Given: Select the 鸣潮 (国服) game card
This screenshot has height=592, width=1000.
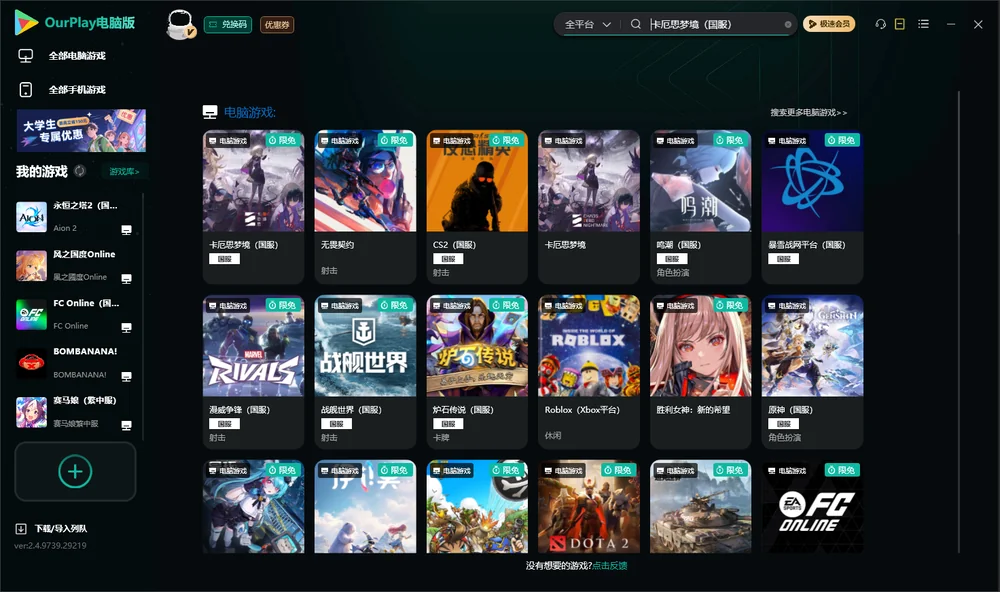Looking at the screenshot, I should pyautogui.click(x=701, y=207).
